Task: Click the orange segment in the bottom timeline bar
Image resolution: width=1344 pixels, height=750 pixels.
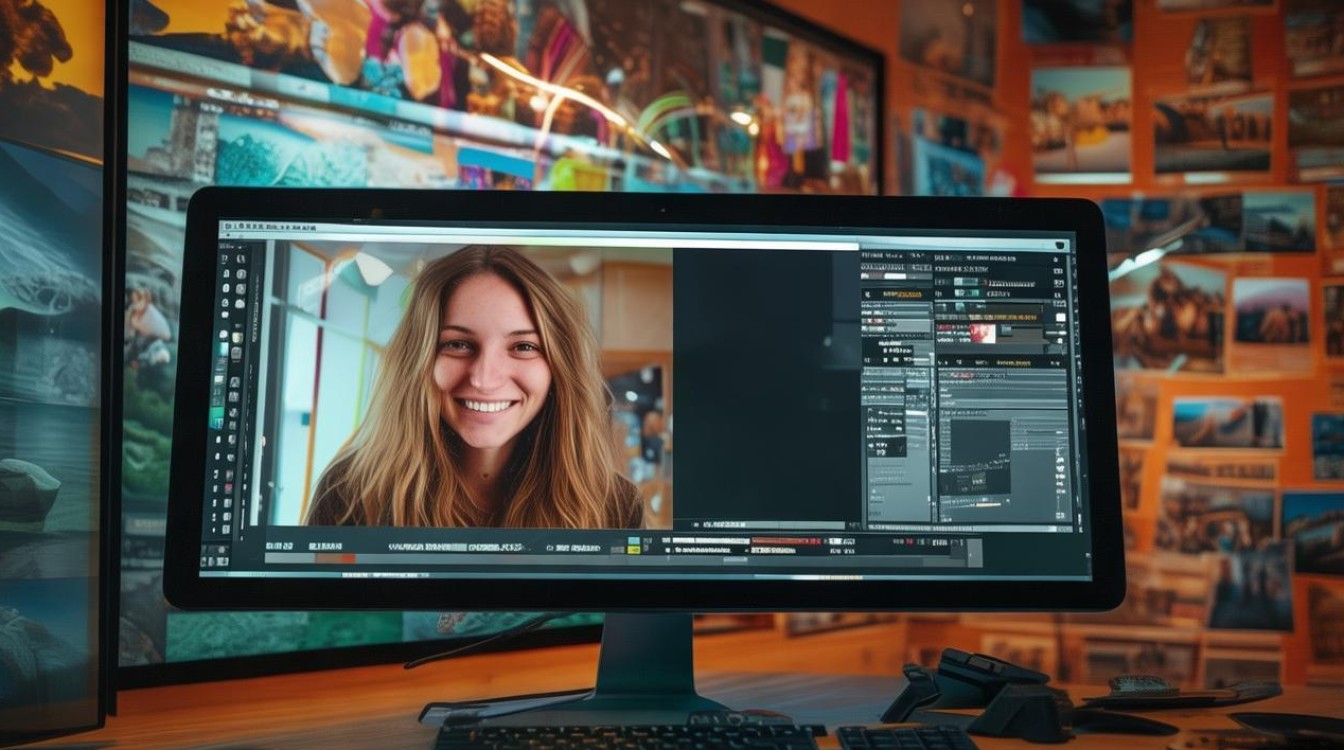Action: 335,559
